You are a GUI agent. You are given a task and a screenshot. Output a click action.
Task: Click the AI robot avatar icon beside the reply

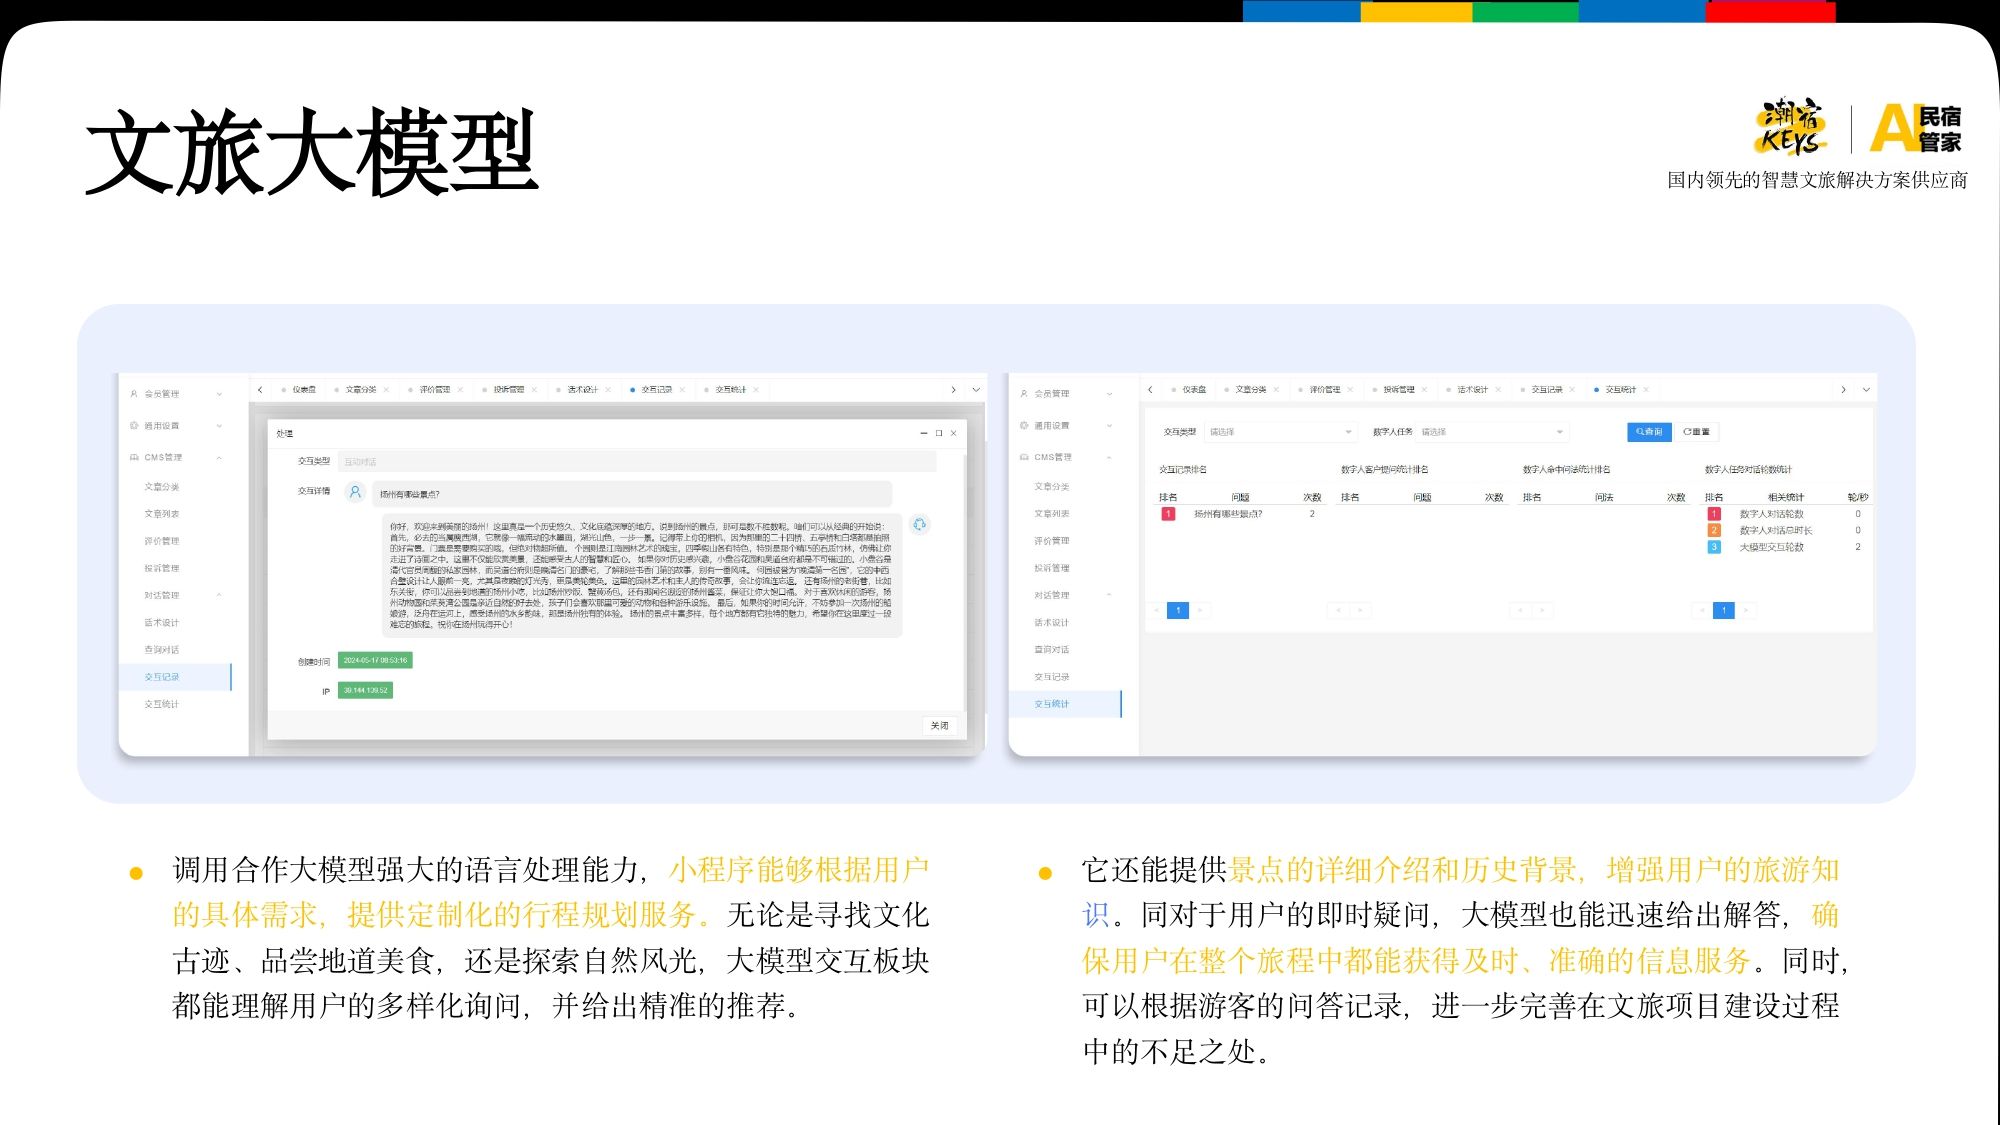coord(919,524)
